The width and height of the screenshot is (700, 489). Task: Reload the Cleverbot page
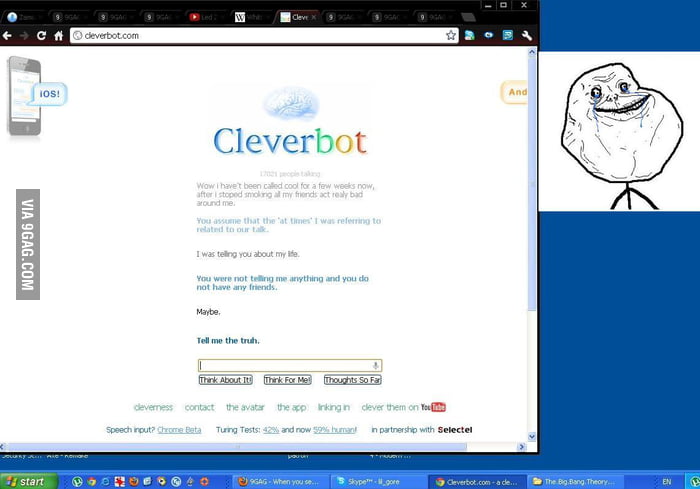[42, 35]
